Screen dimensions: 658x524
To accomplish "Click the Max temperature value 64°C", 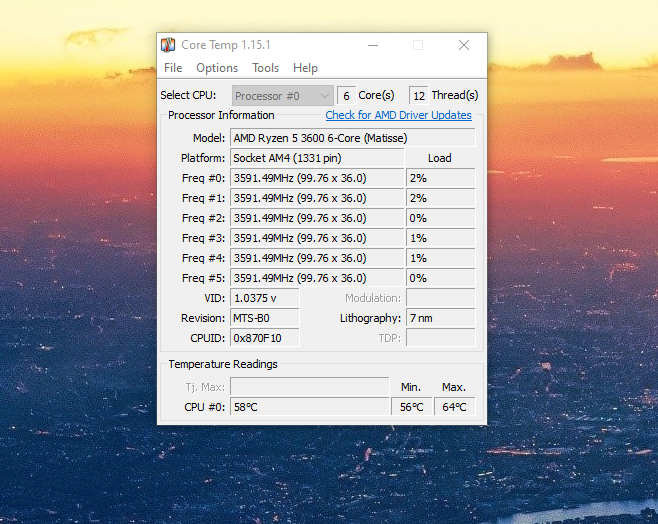I will click(x=454, y=407).
